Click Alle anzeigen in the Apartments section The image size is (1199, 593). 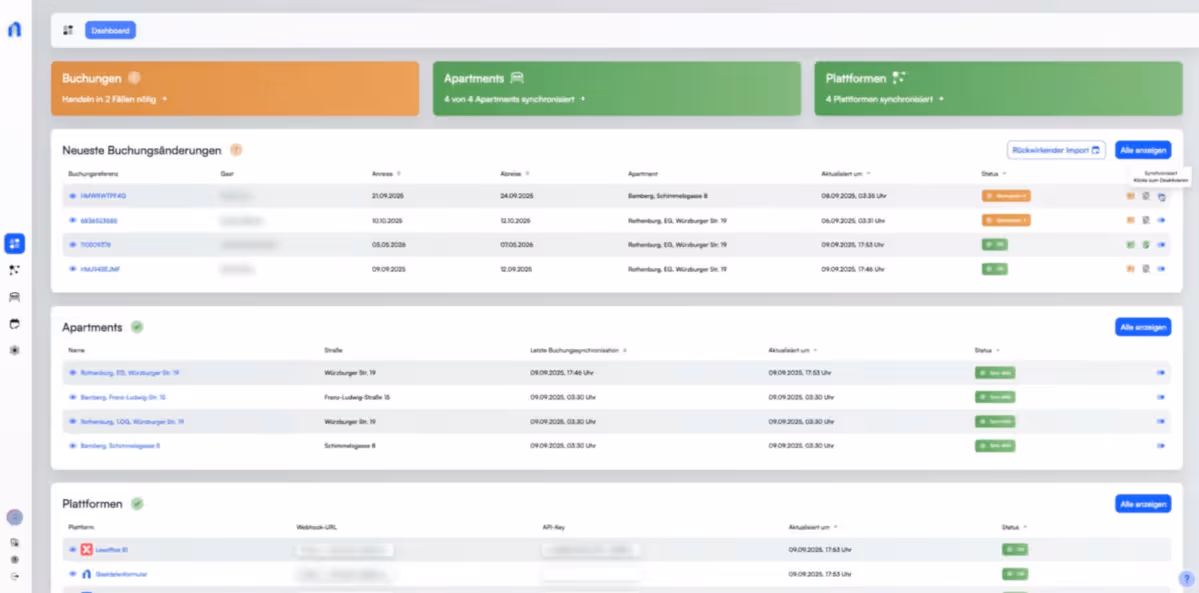pyautogui.click(x=1142, y=327)
